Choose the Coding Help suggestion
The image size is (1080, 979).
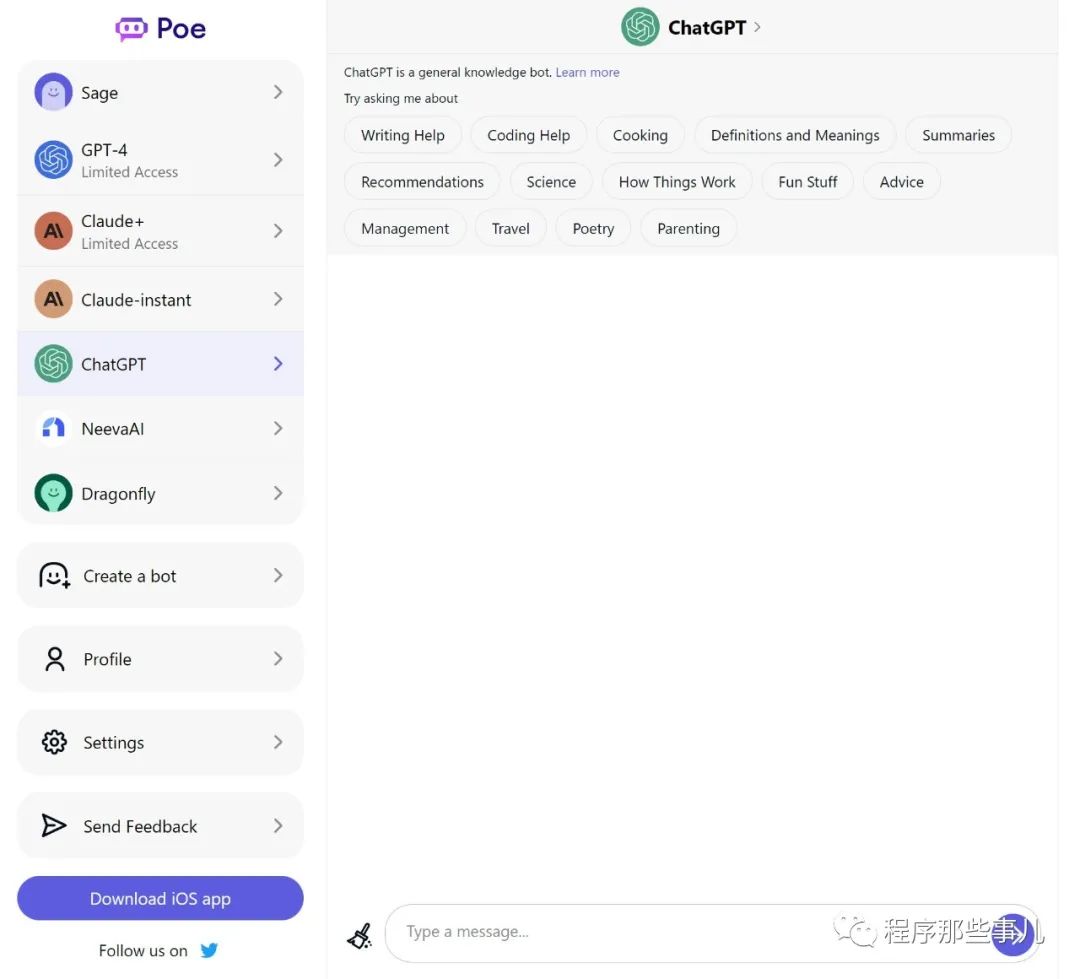click(x=528, y=135)
